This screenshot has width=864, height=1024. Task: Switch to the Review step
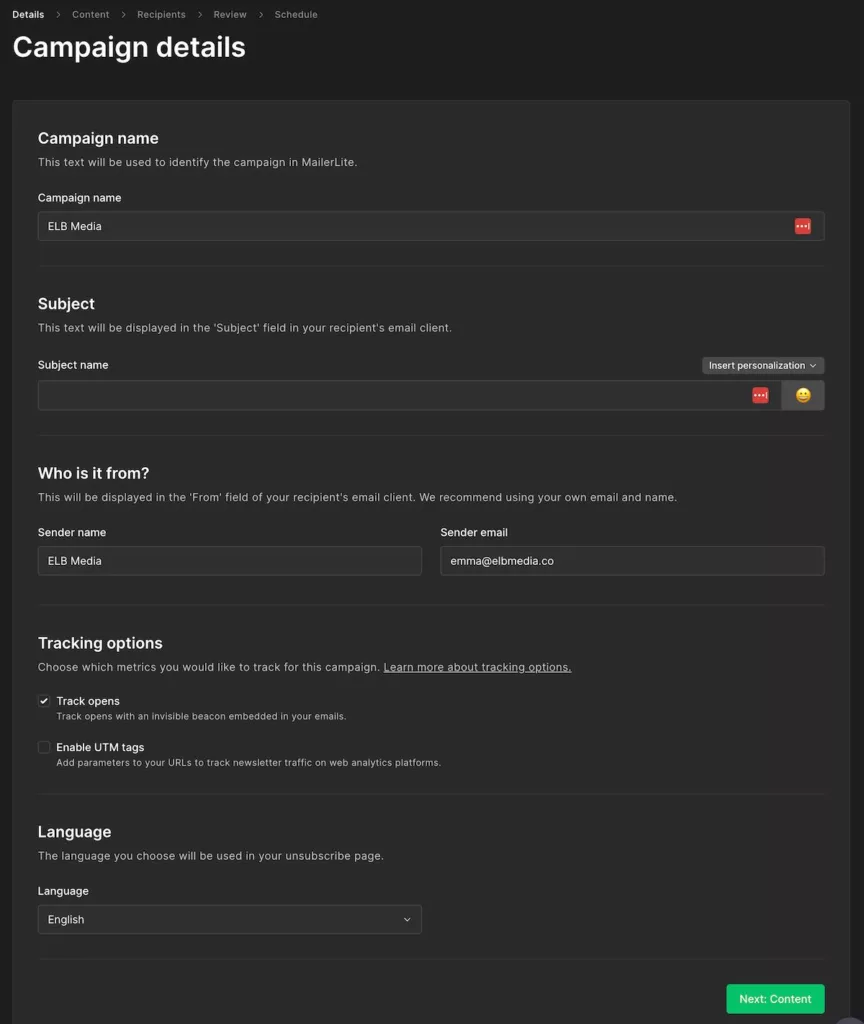[230, 15]
